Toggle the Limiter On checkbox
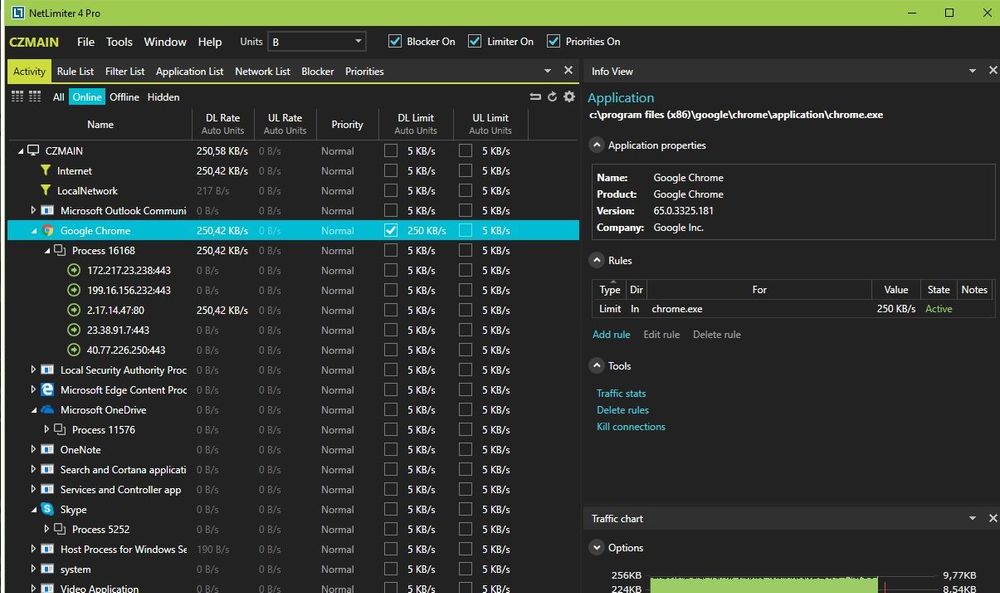 coord(474,41)
